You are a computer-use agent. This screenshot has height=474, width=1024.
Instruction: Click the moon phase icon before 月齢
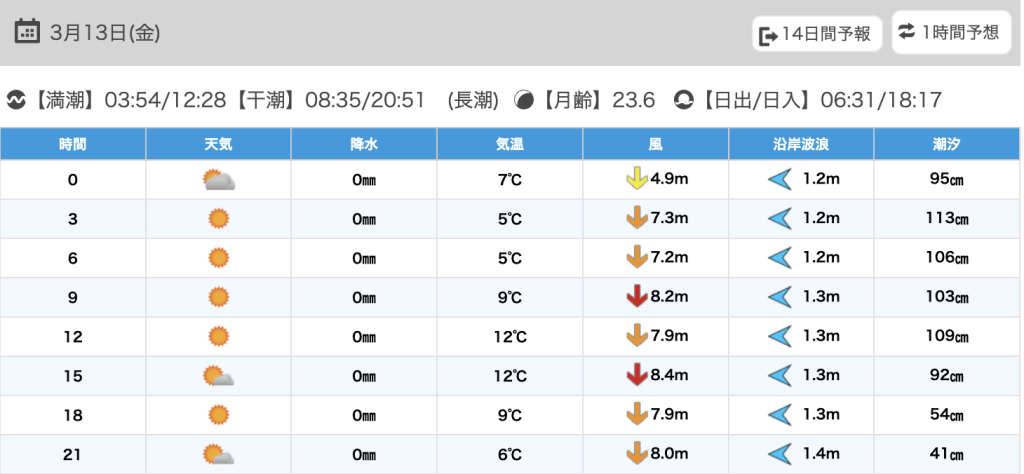click(523, 100)
